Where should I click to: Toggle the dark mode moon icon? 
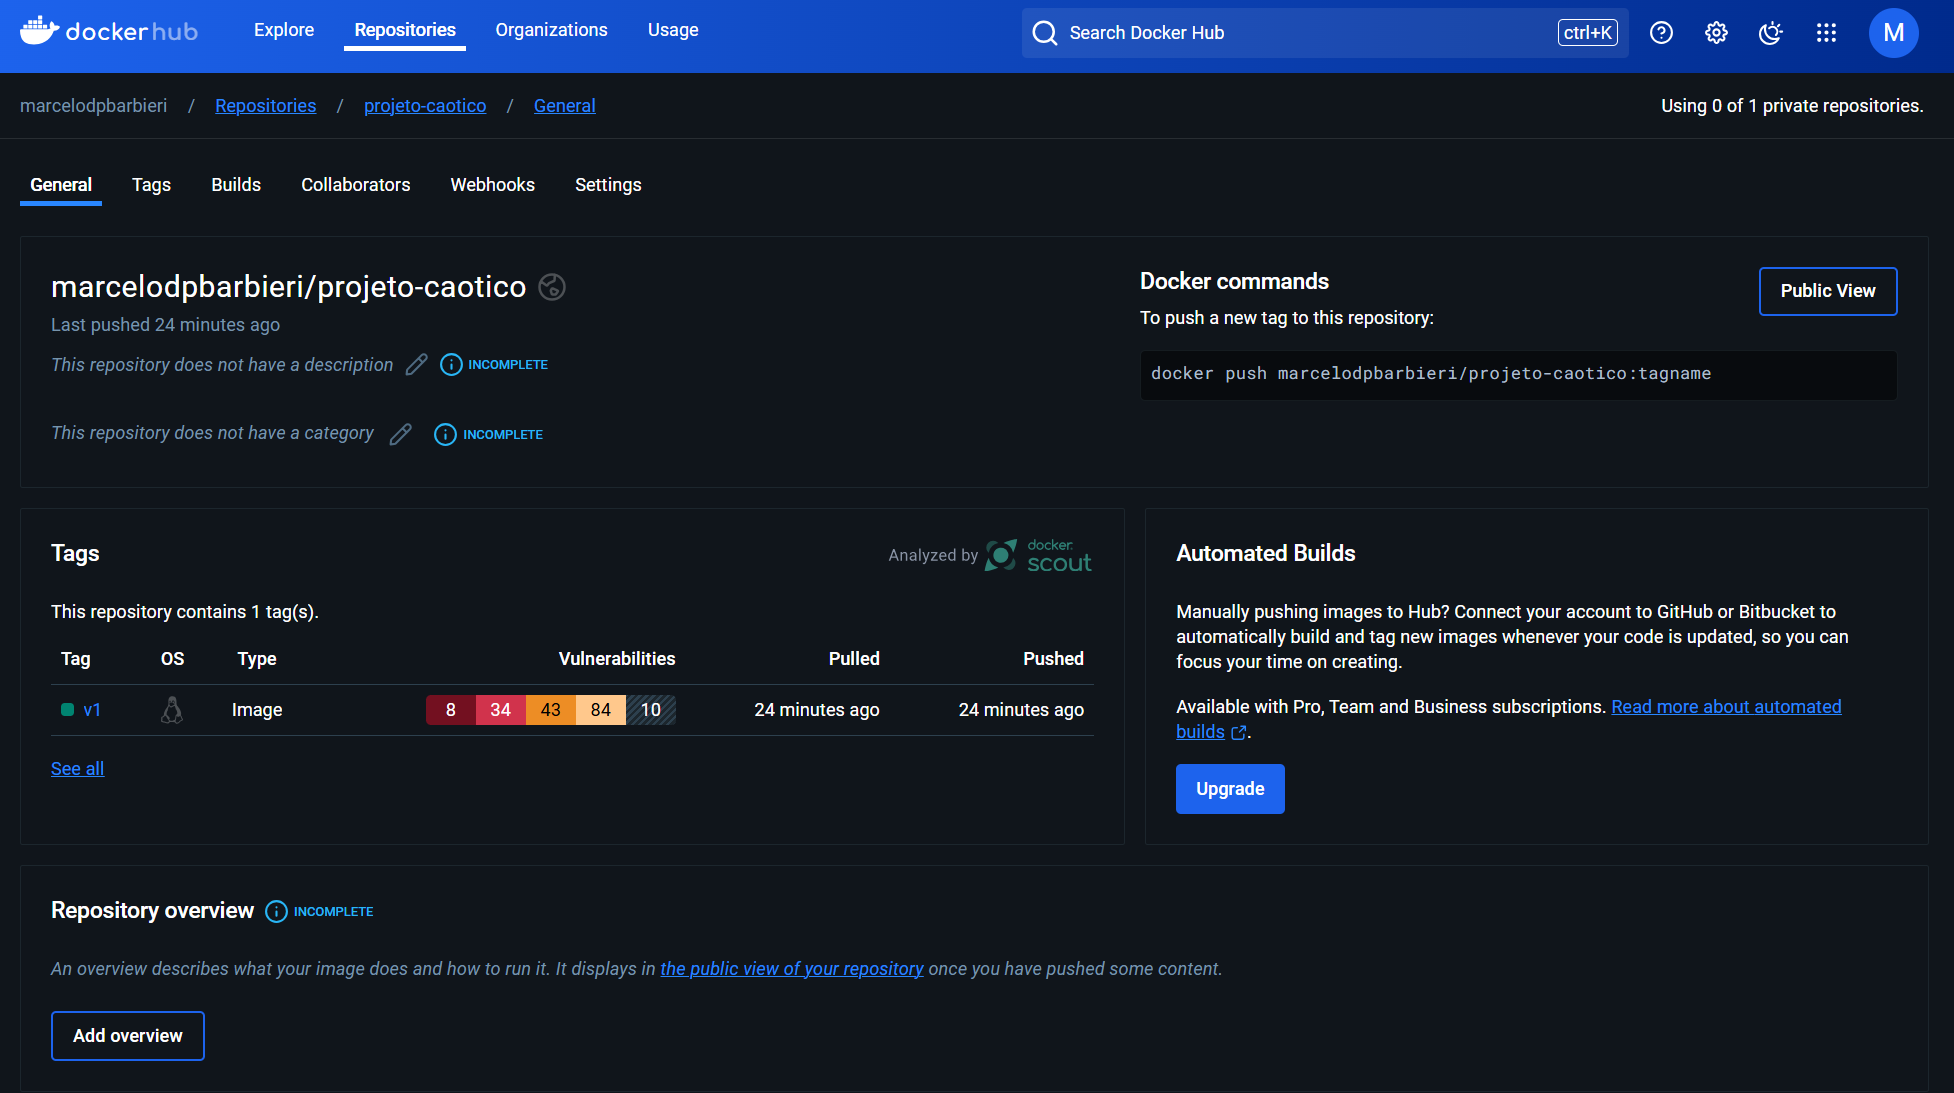(1770, 33)
